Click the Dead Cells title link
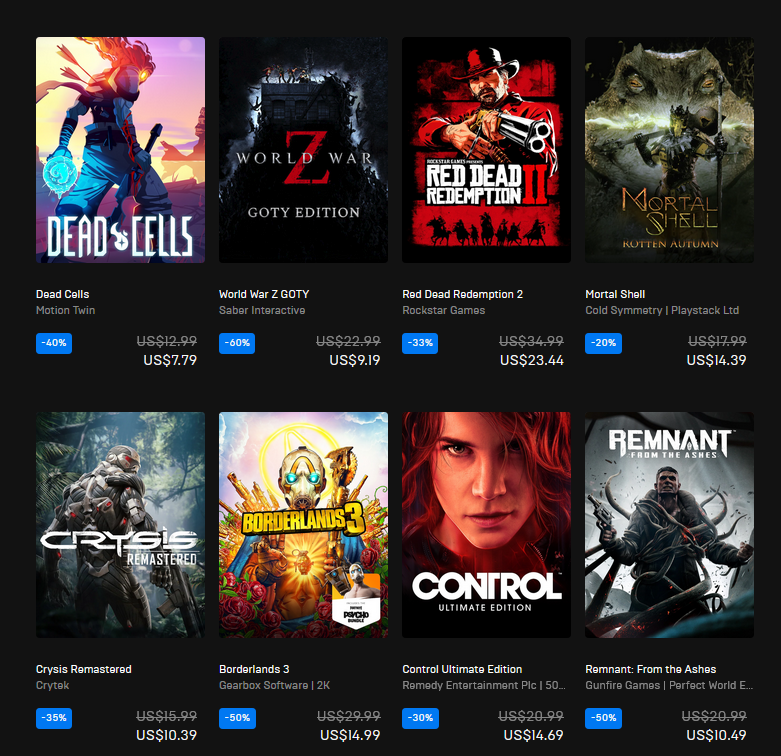The width and height of the screenshot is (781, 756). [62, 294]
